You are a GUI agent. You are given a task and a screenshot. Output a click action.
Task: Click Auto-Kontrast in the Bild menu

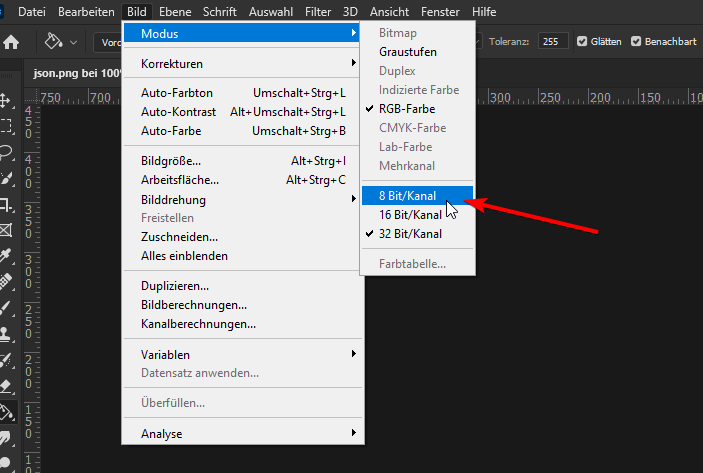[x=178, y=112]
